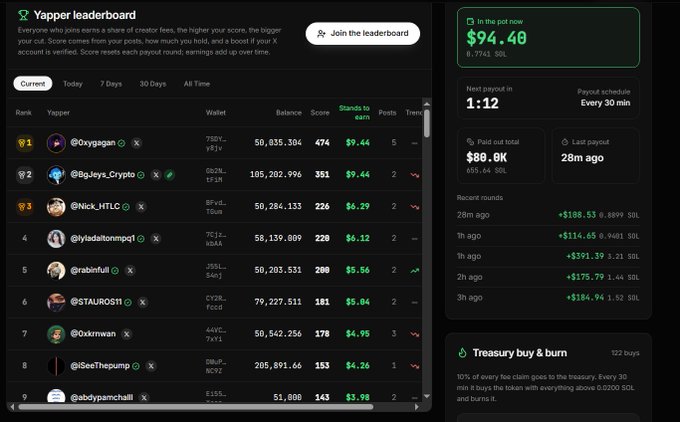Open the @Nick_HTLC username link
Viewport: 680px width, 422px height.
pos(95,206)
